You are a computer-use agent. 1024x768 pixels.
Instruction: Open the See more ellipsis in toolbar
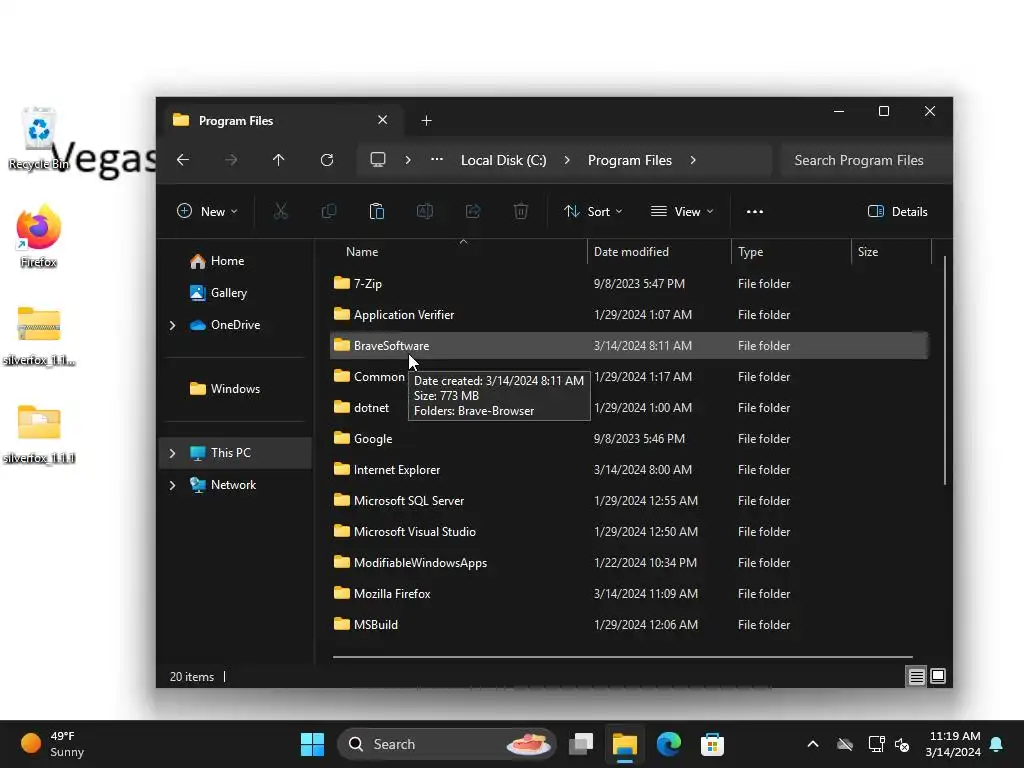coord(755,211)
